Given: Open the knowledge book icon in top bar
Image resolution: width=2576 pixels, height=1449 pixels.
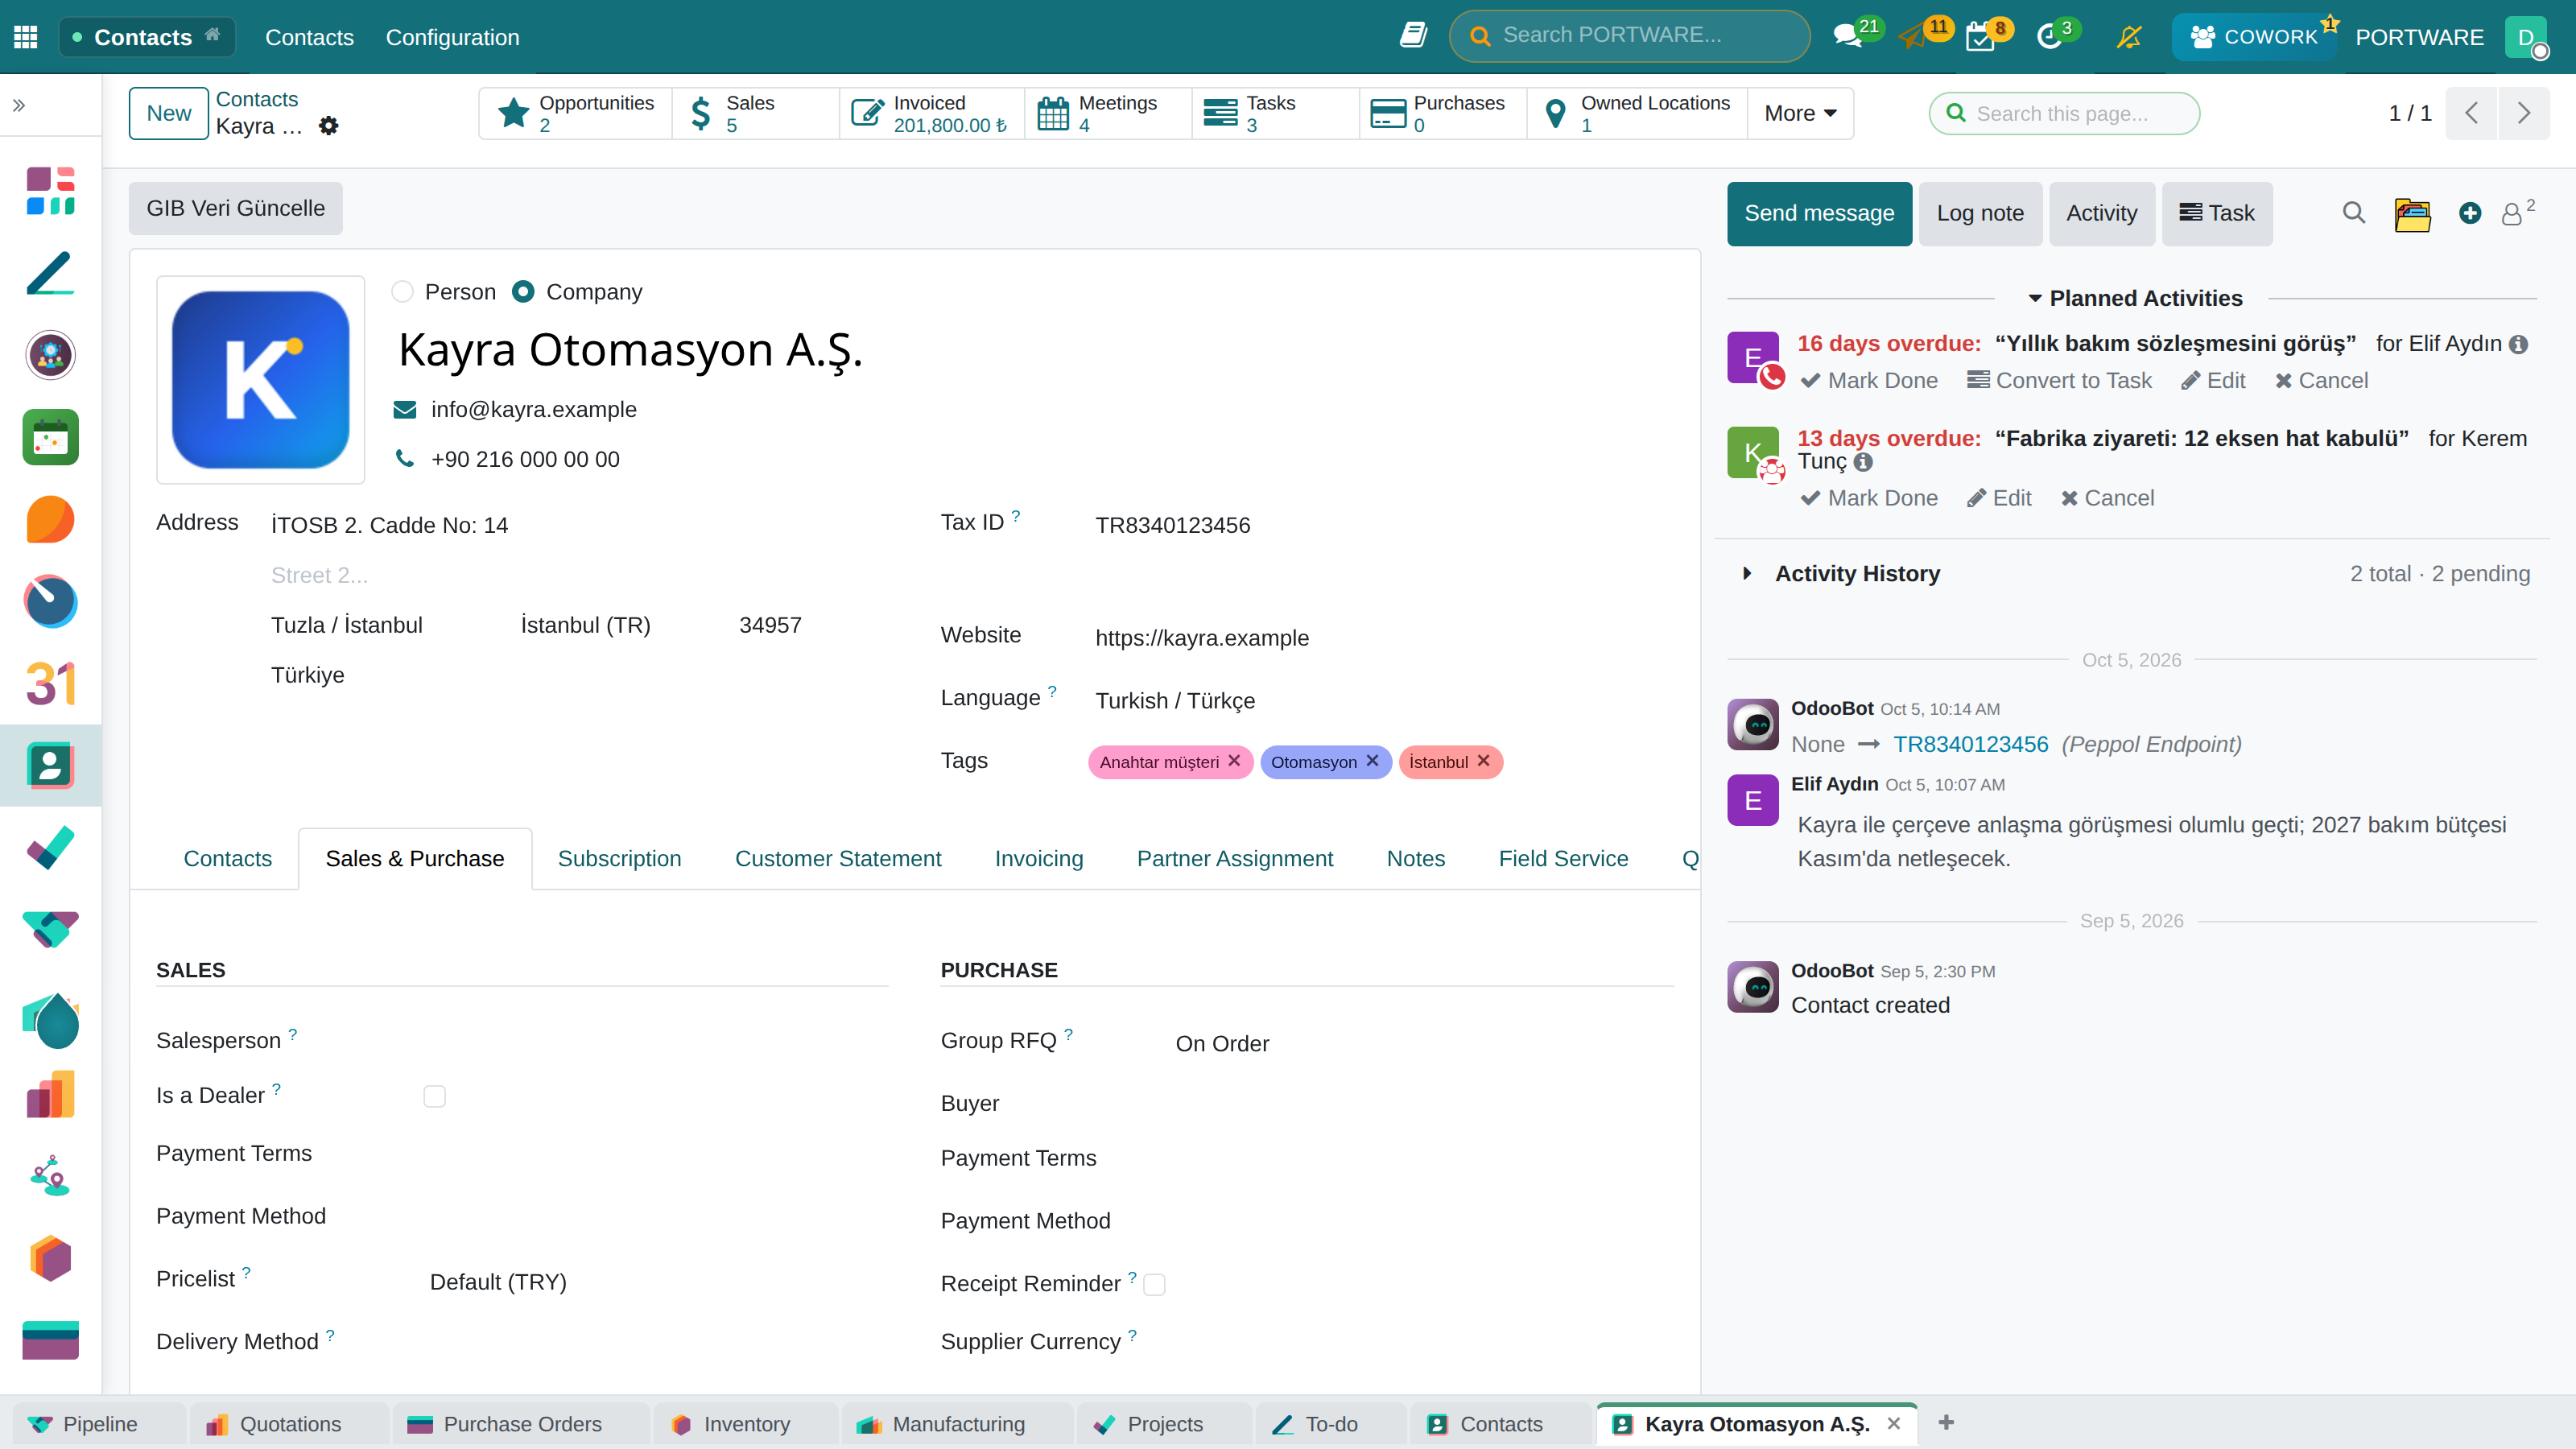Looking at the screenshot, I should 1413,36.
